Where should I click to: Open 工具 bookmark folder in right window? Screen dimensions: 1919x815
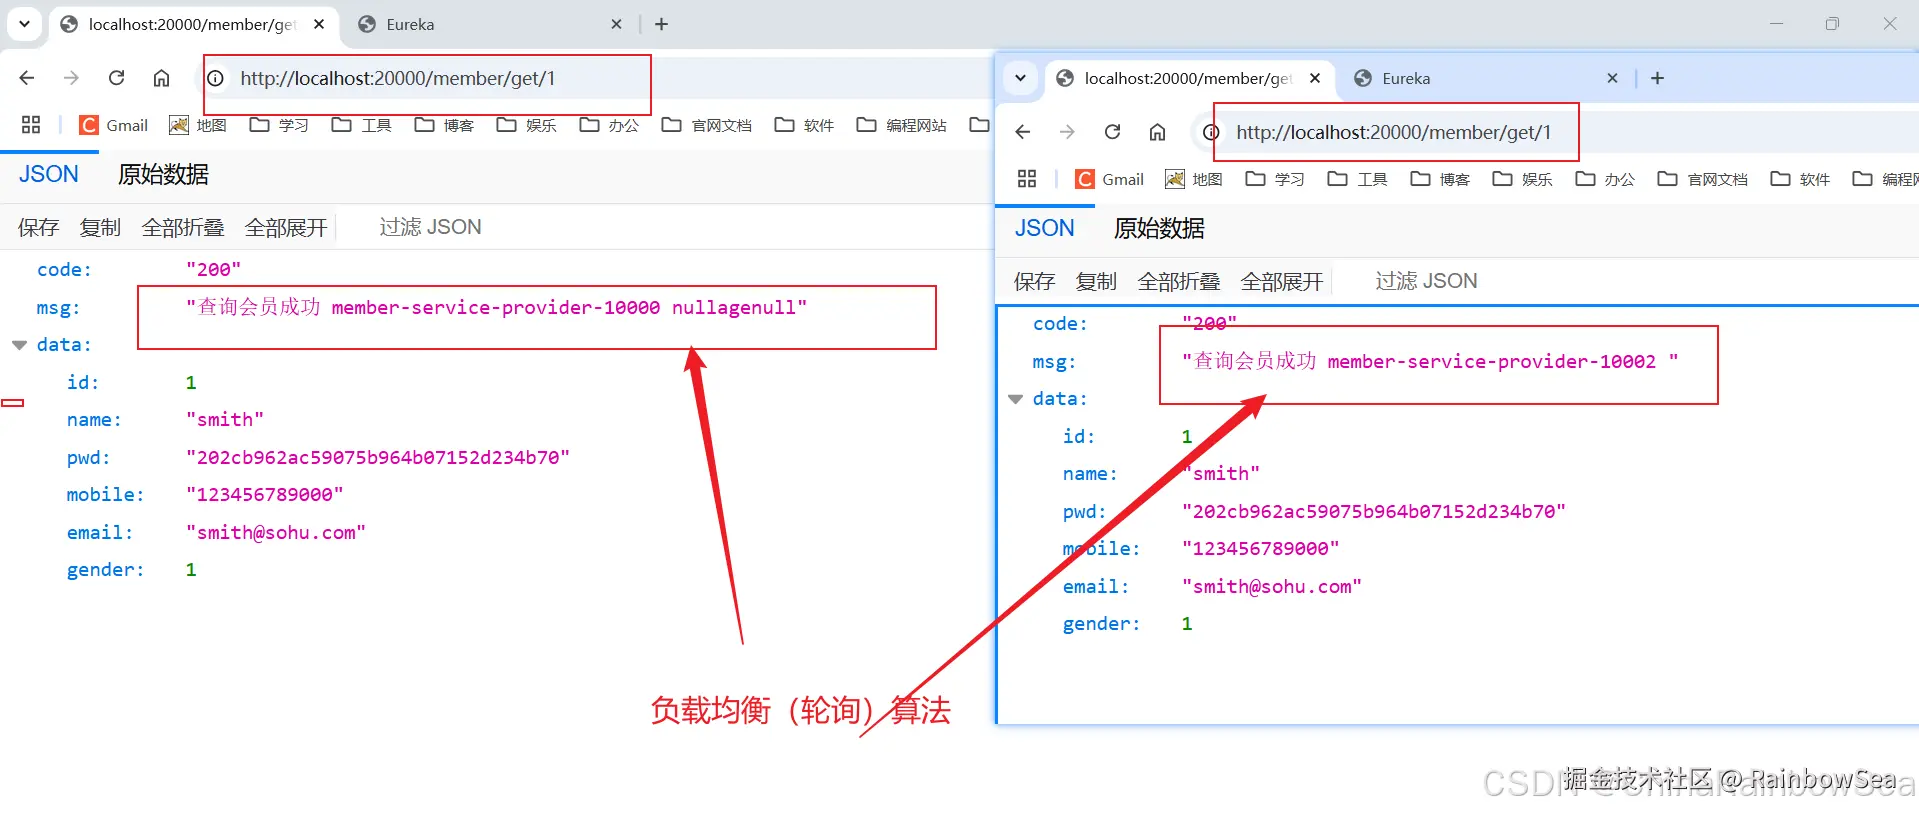coord(1358,179)
